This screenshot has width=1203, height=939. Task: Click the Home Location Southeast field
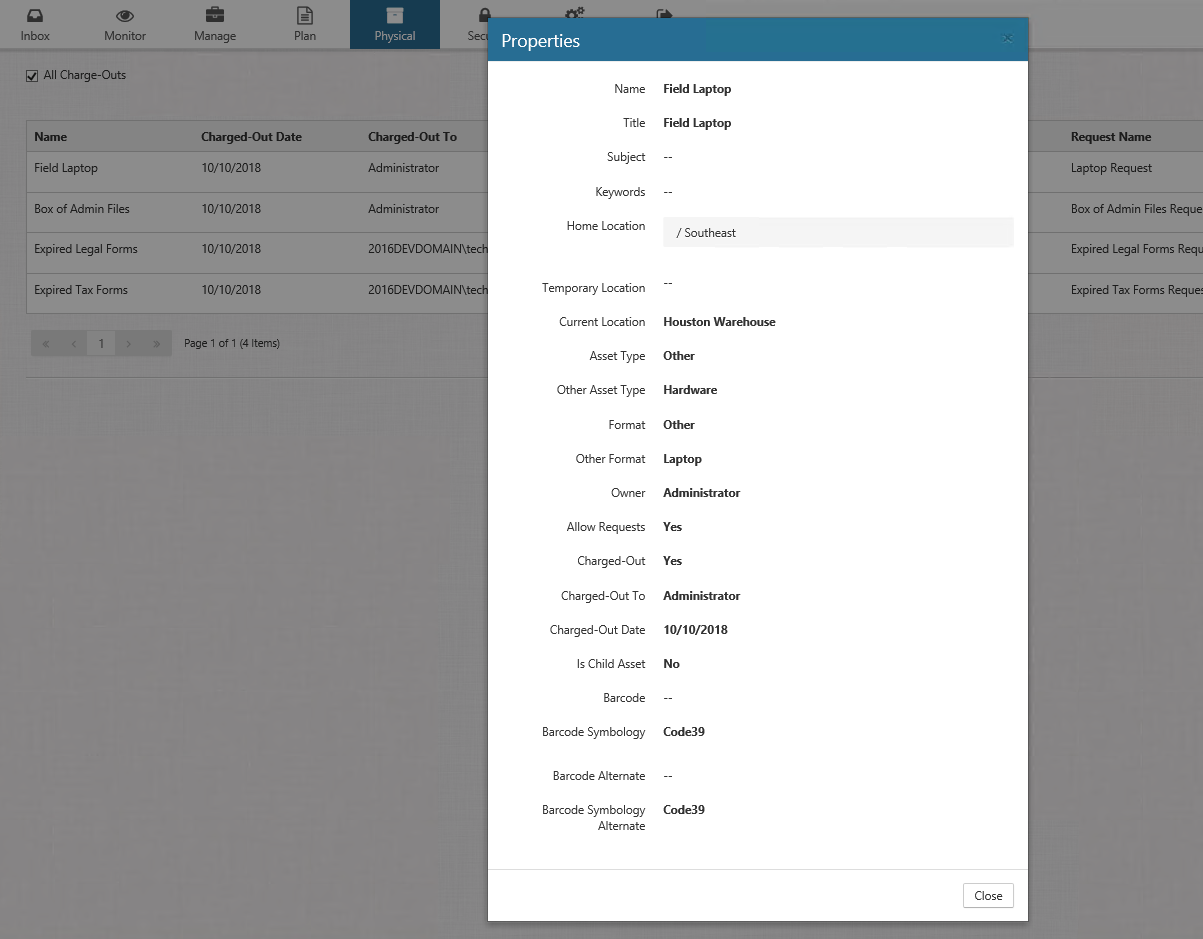click(x=837, y=233)
